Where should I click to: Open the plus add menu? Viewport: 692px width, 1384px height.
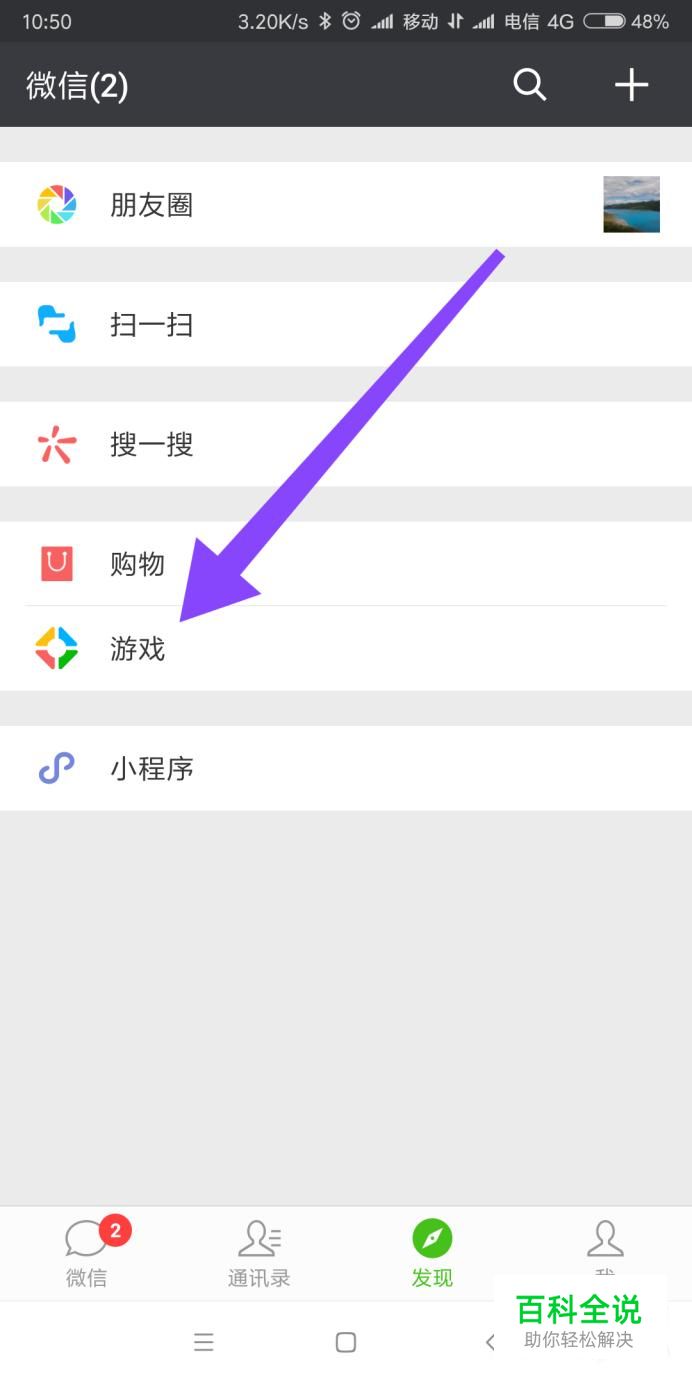pyautogui.click(x=631, y=85)
